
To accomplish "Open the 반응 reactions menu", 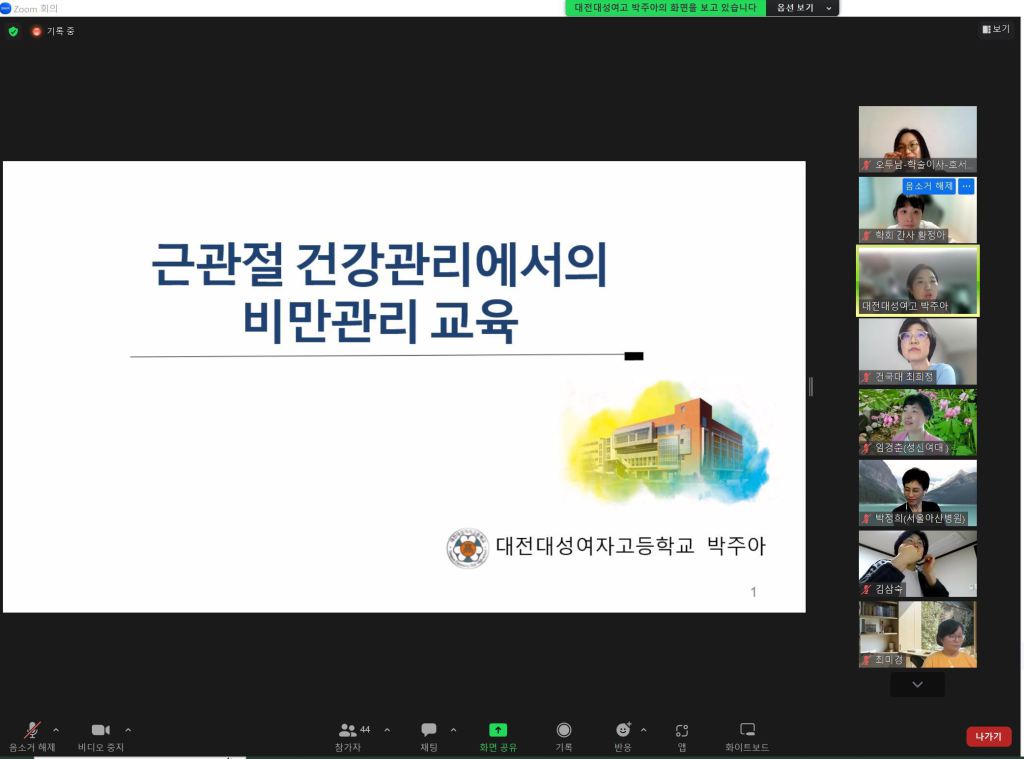I will coord(623,731).
